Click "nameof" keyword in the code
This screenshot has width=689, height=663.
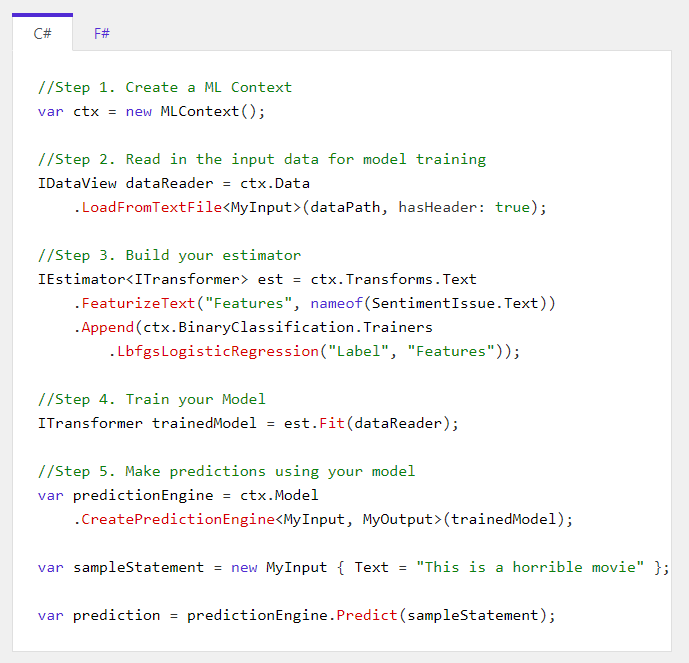point(337,303)
